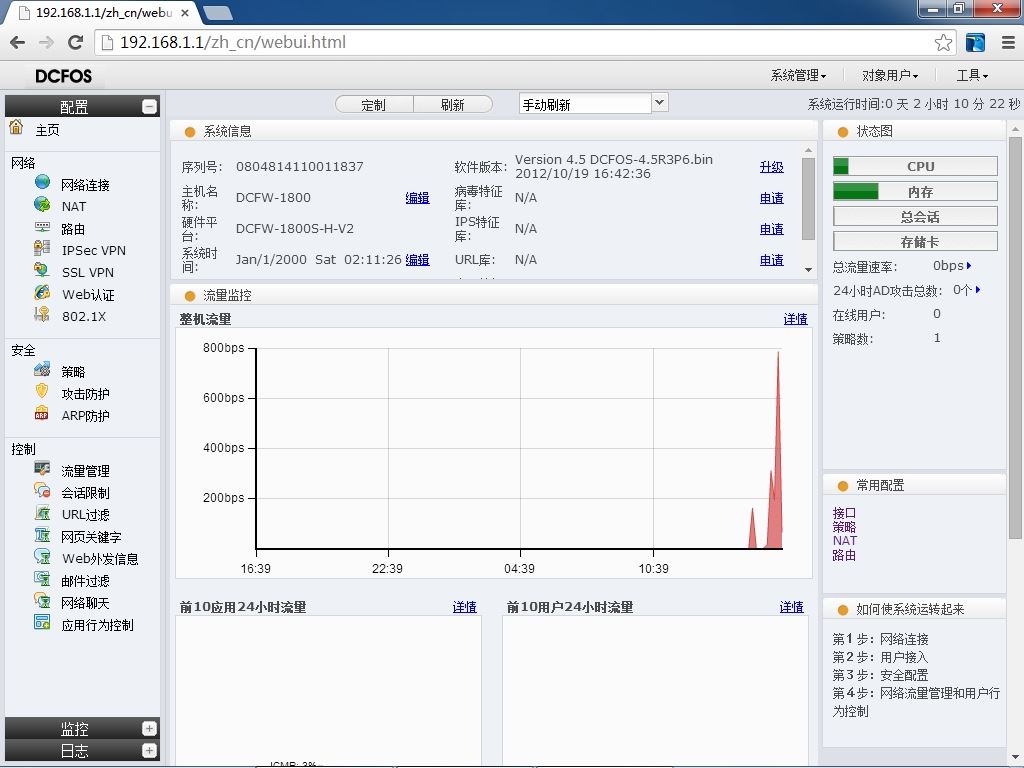Open 主页 in the sidebar
The height and width of the screenshot is (768, 1024).
[x=47, y=130]
